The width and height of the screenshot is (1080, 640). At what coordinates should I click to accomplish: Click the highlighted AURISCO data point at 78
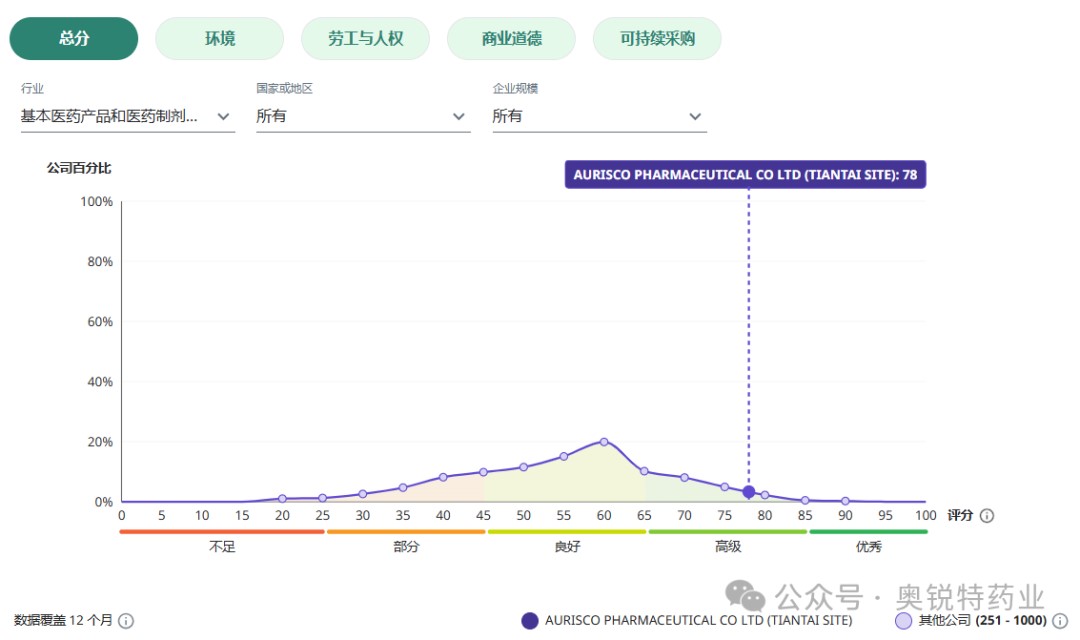click(748, 492)
